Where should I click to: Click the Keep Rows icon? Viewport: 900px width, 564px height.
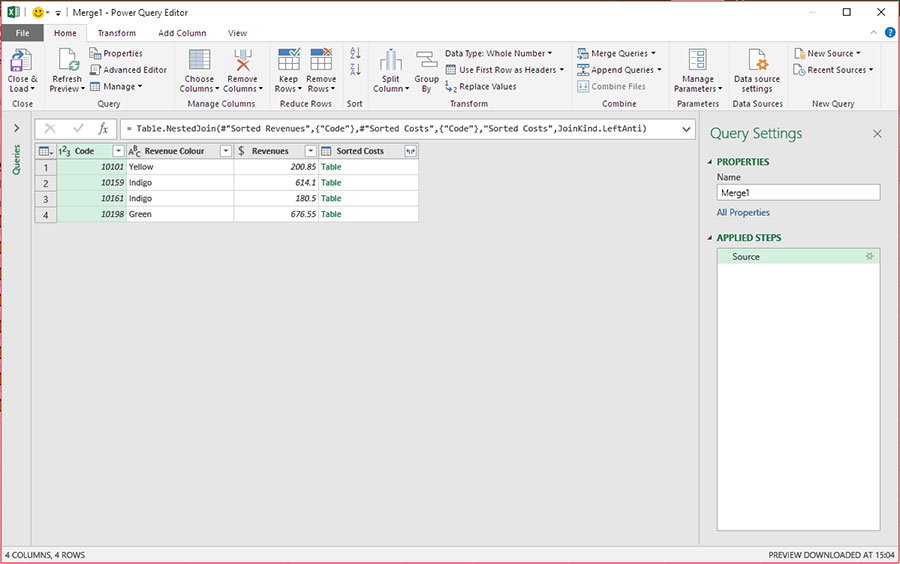[x=289, y=60]
